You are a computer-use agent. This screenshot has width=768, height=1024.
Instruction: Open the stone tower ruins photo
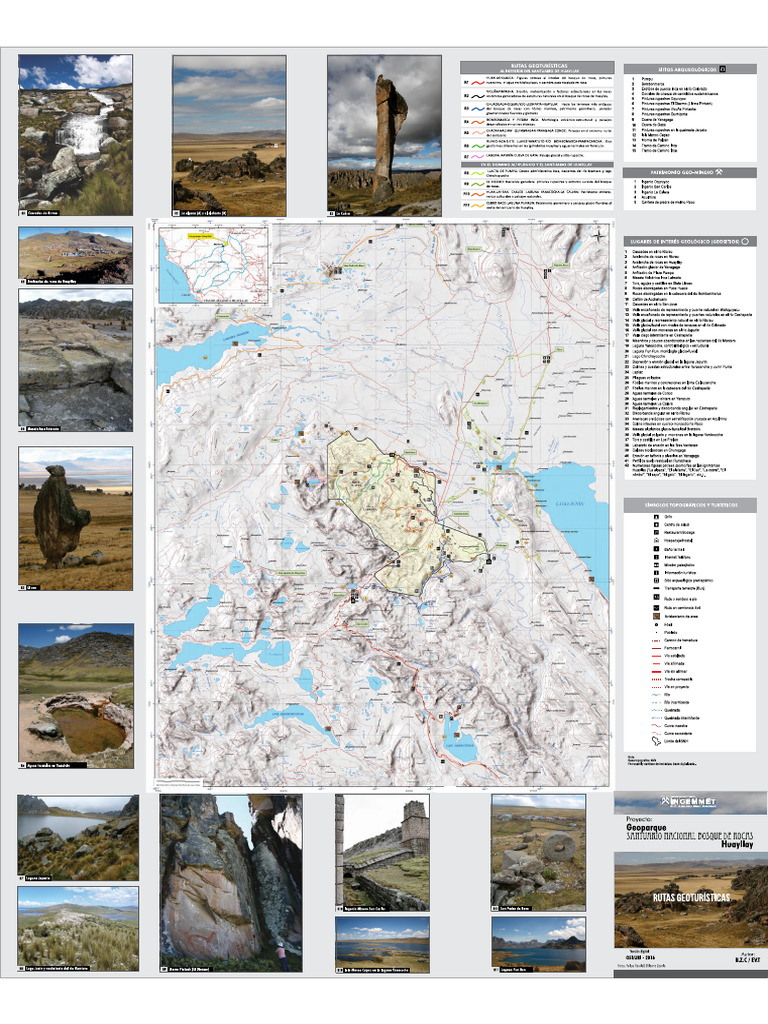coord(383,853)
